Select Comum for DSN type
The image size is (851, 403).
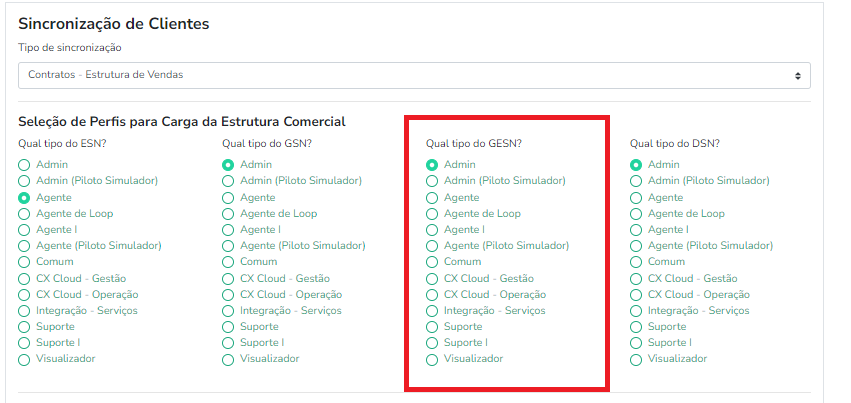(636, 262)
